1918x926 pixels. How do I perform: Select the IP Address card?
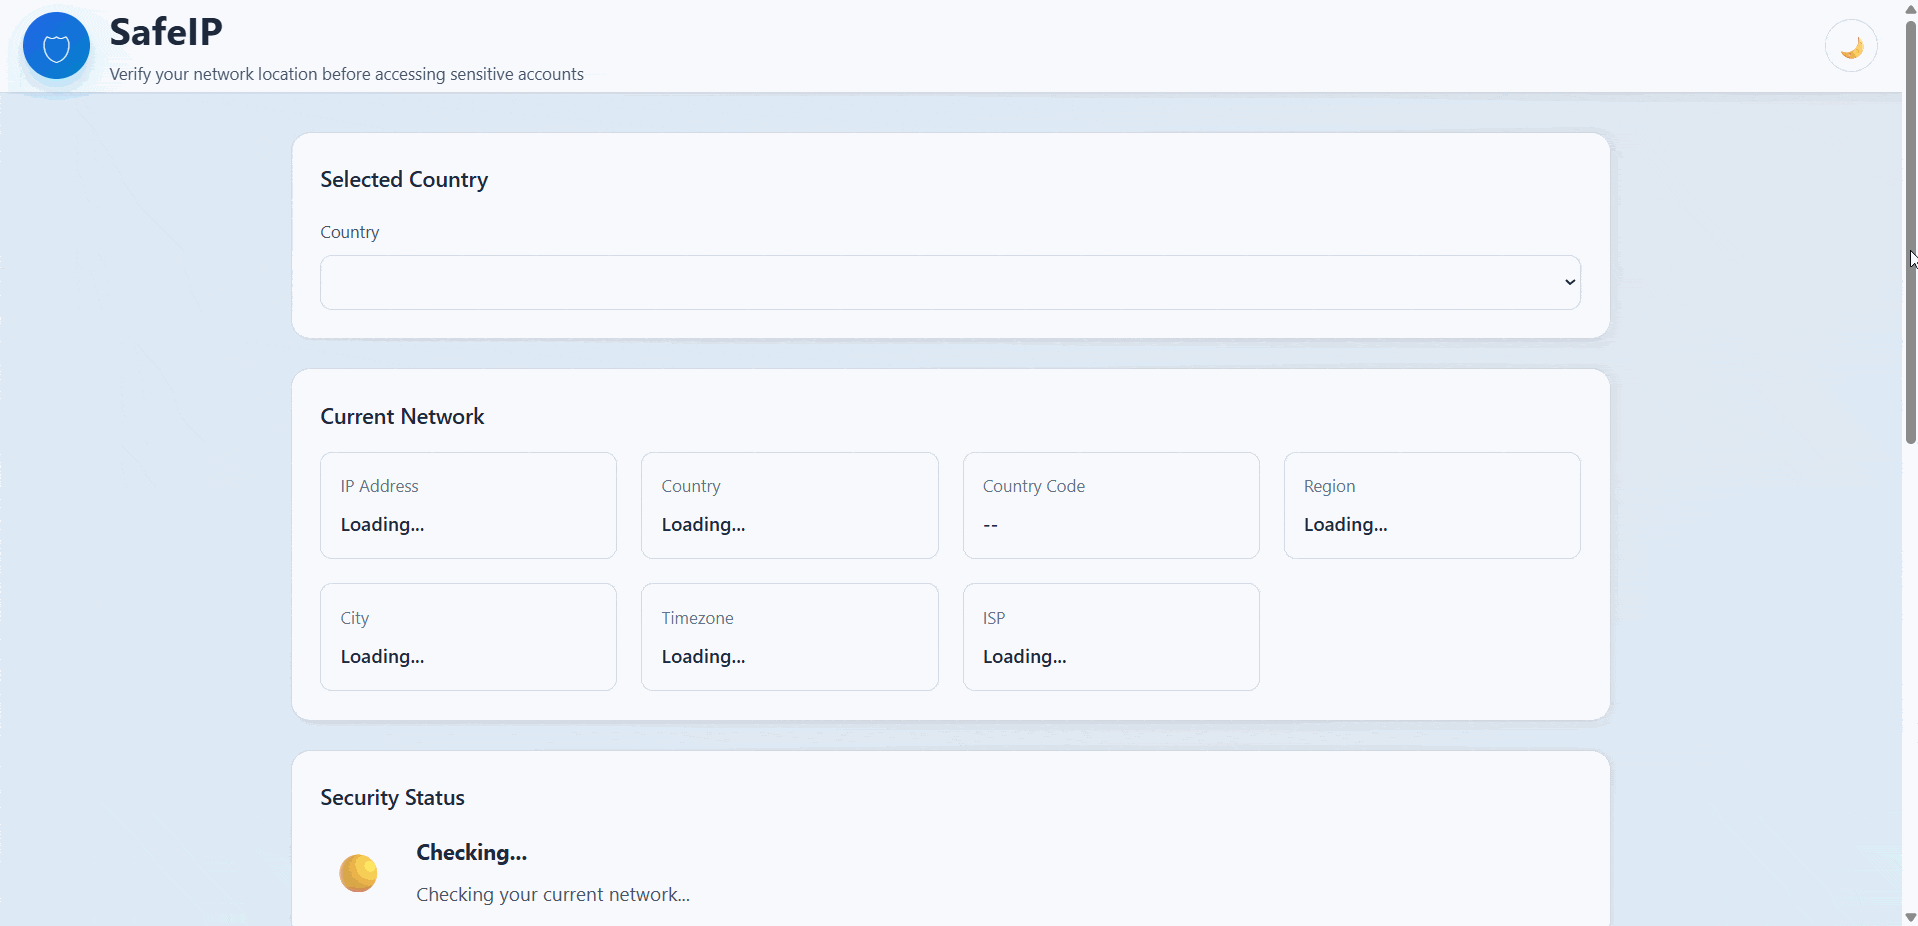pyautogui.click(x=468, y=505)
